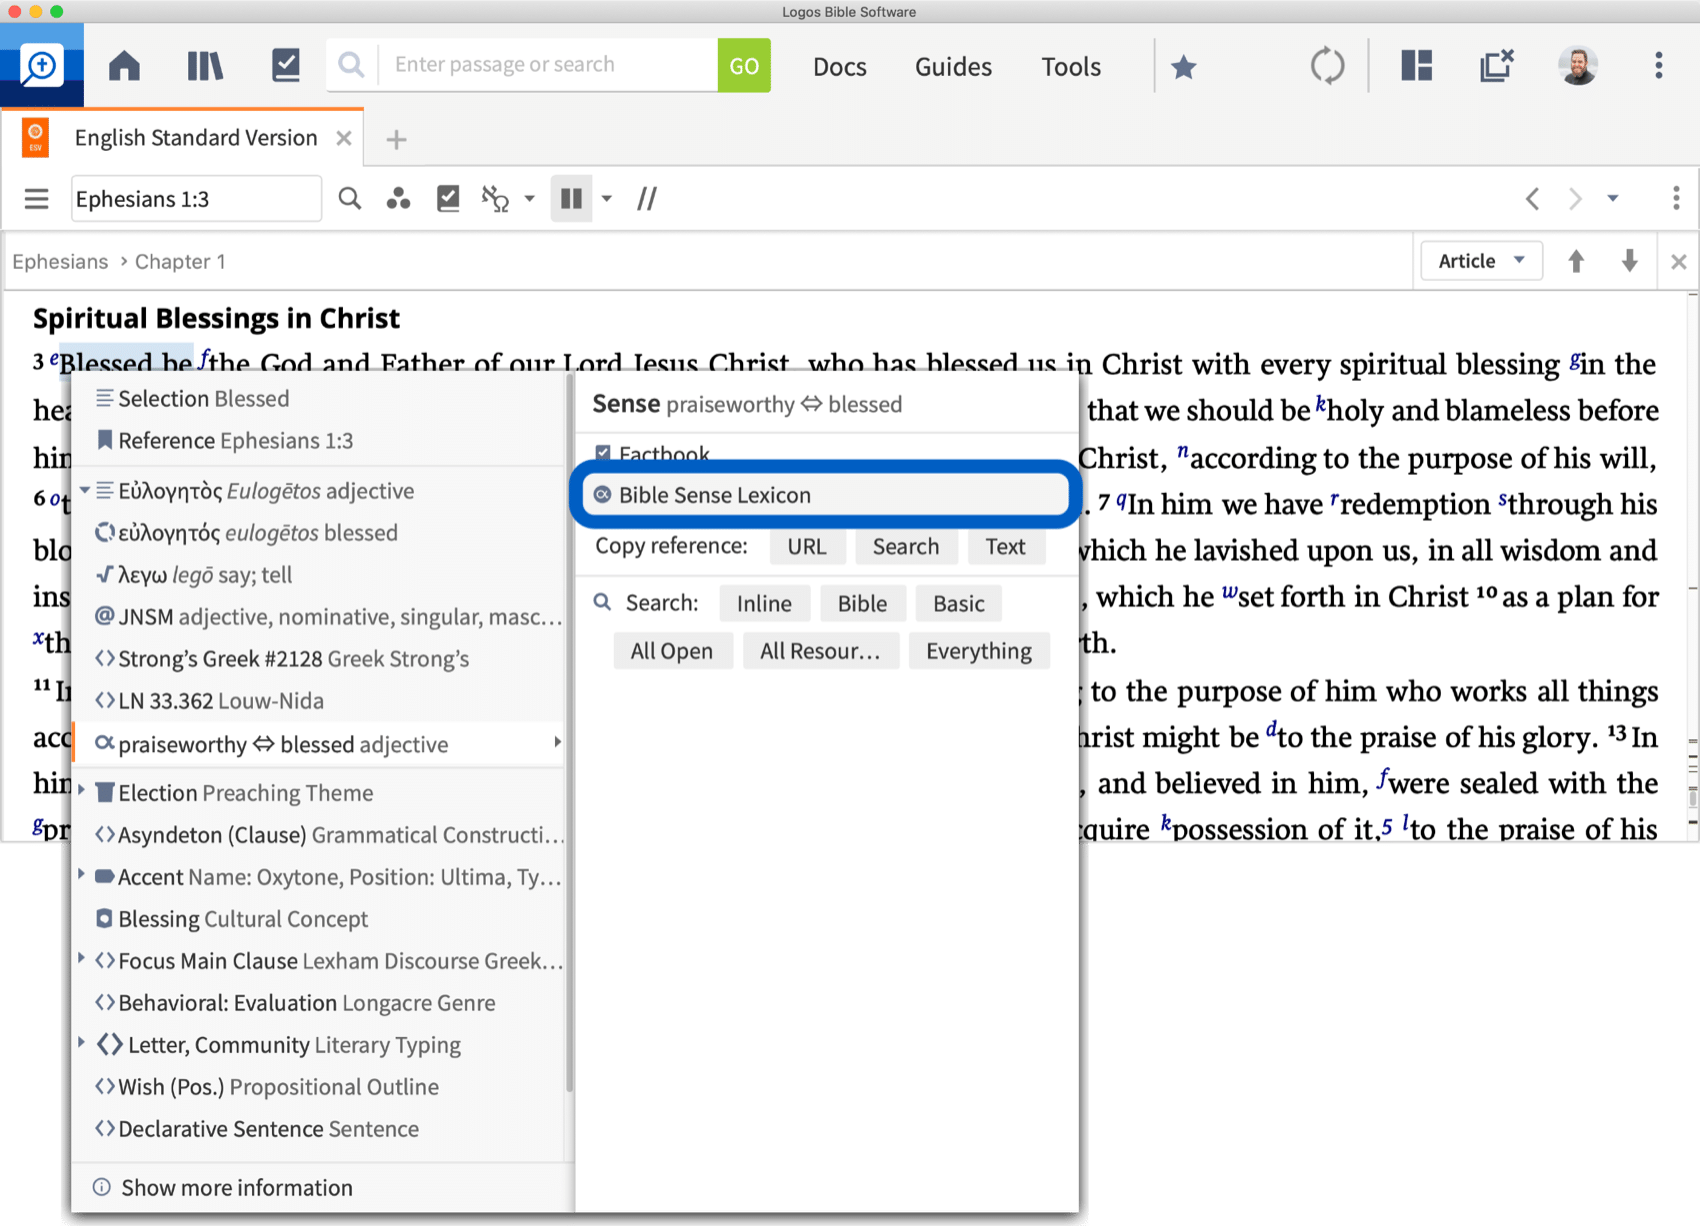The width and height of the screenshot is (1700, 1226).
Task: Open the Logos app menu icon
Action: pyautogui.click(x=41, y=66)
